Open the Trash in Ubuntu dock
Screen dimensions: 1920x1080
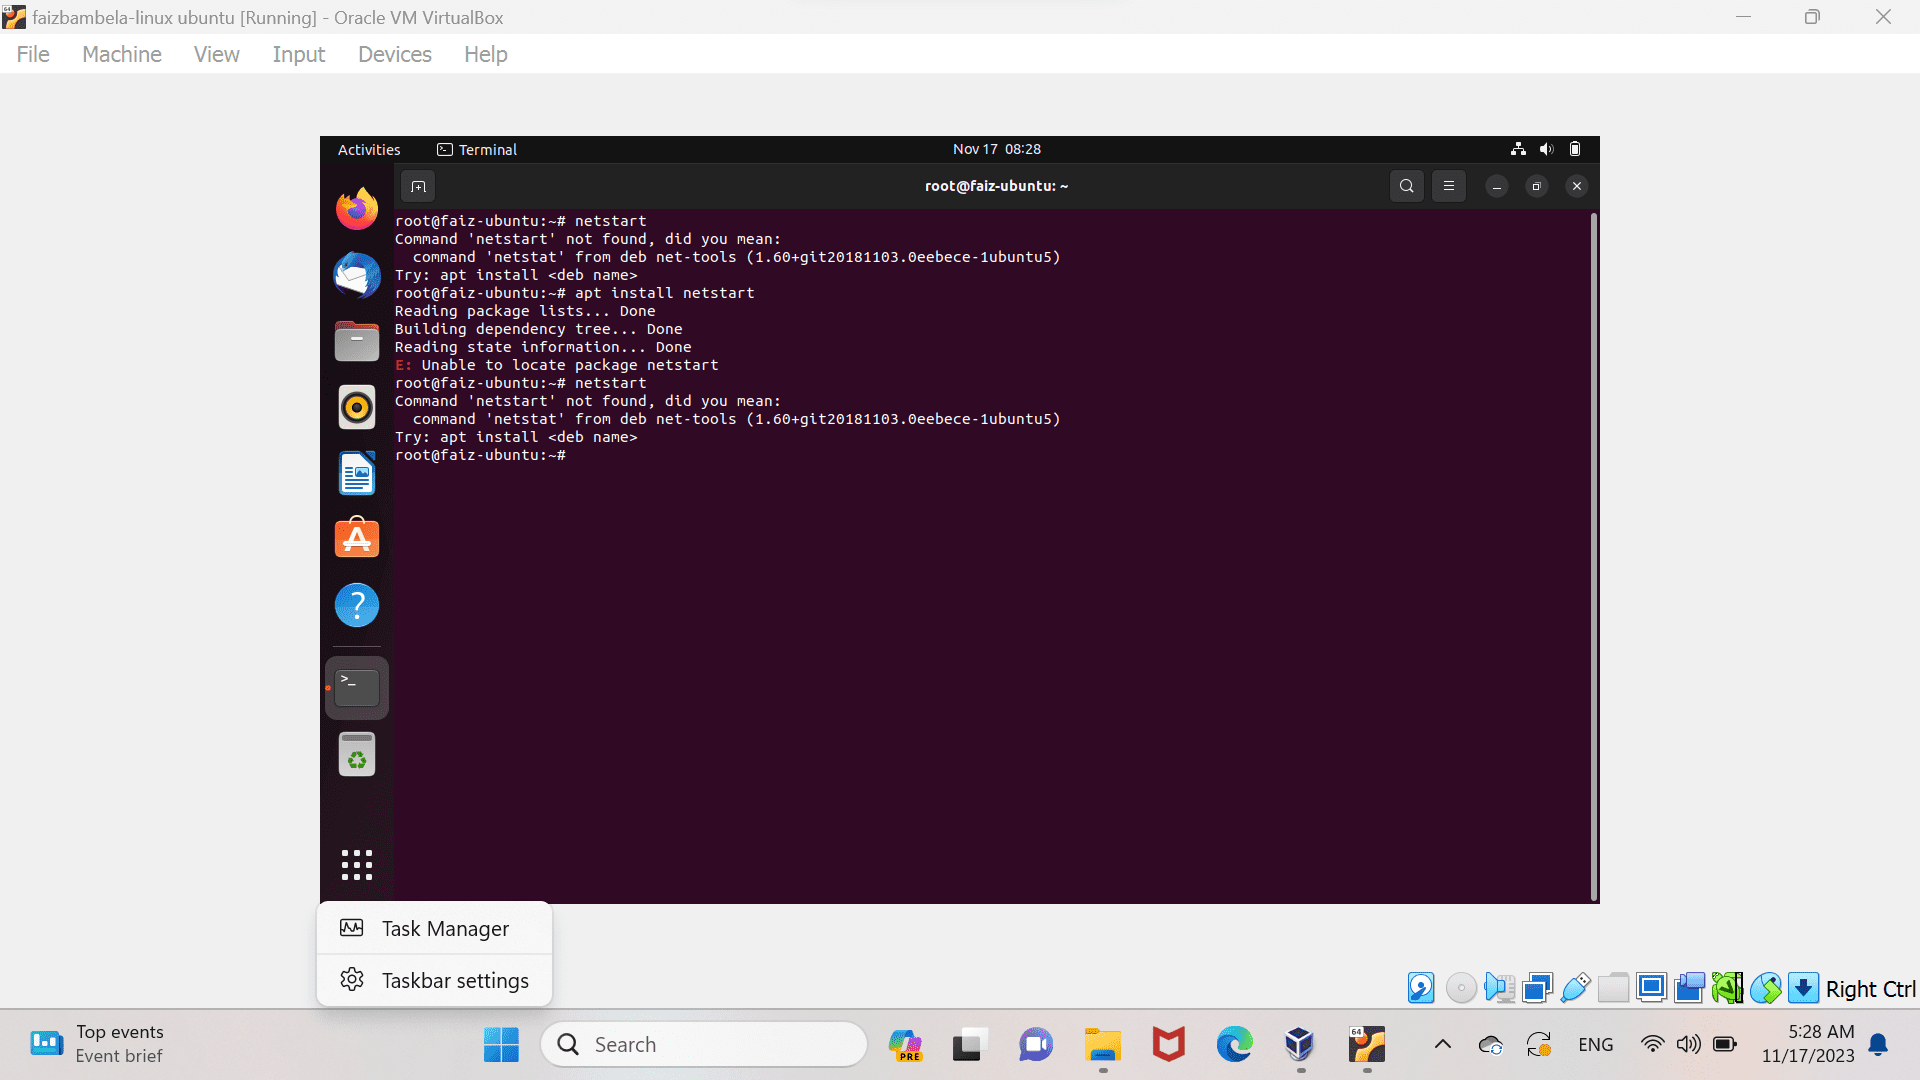(x=357, y=755)
